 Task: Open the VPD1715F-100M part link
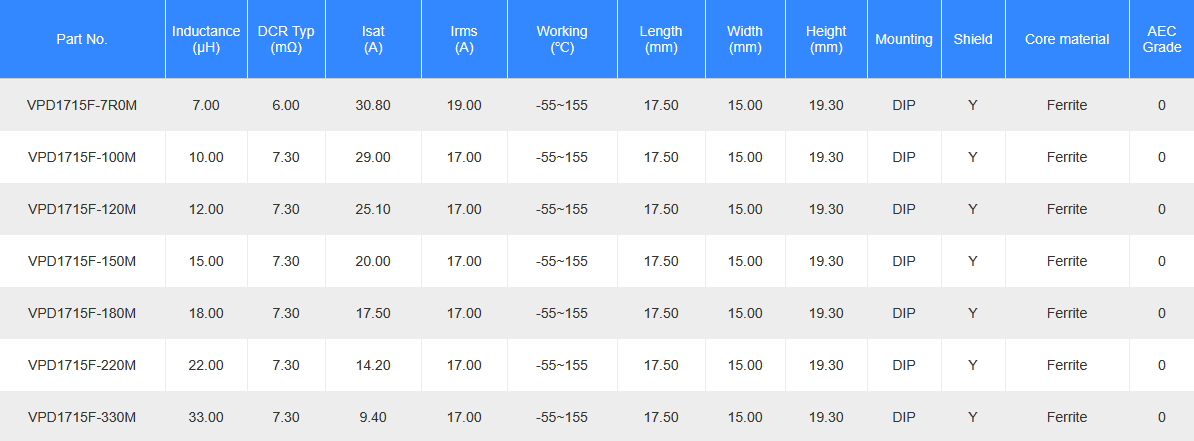[82, 157]
